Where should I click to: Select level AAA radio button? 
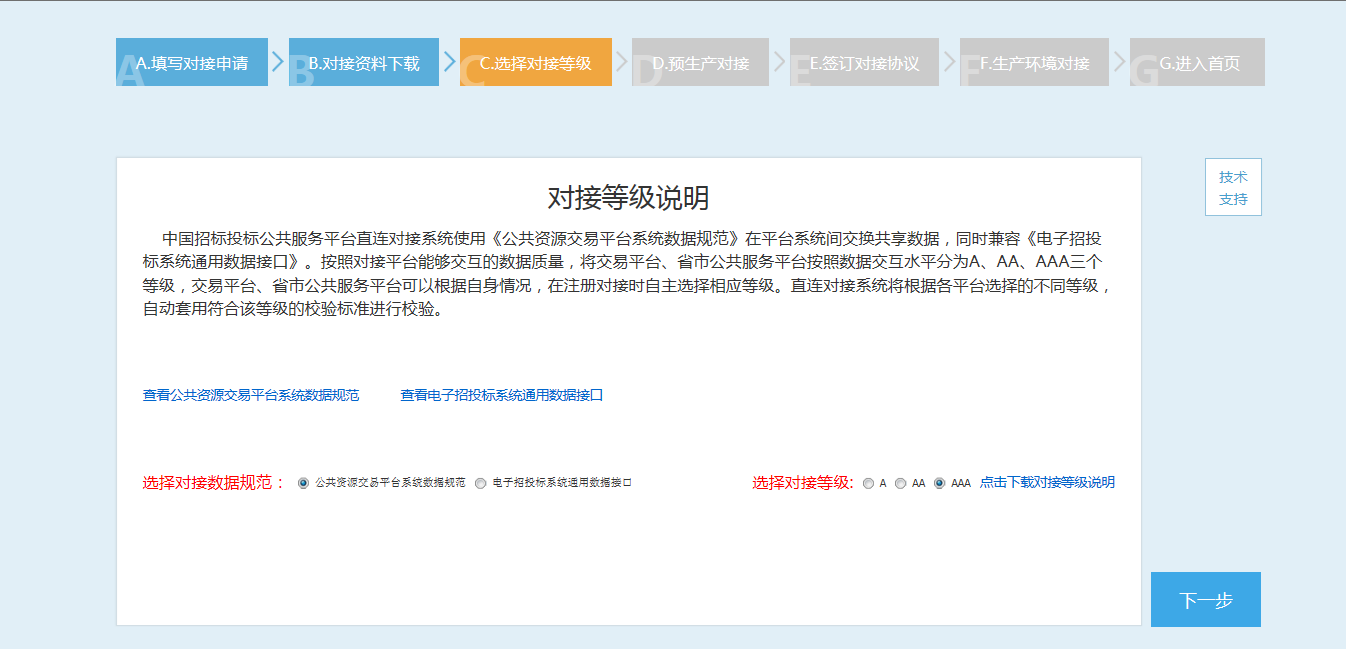pyautogui.click(x=939, y=483)
